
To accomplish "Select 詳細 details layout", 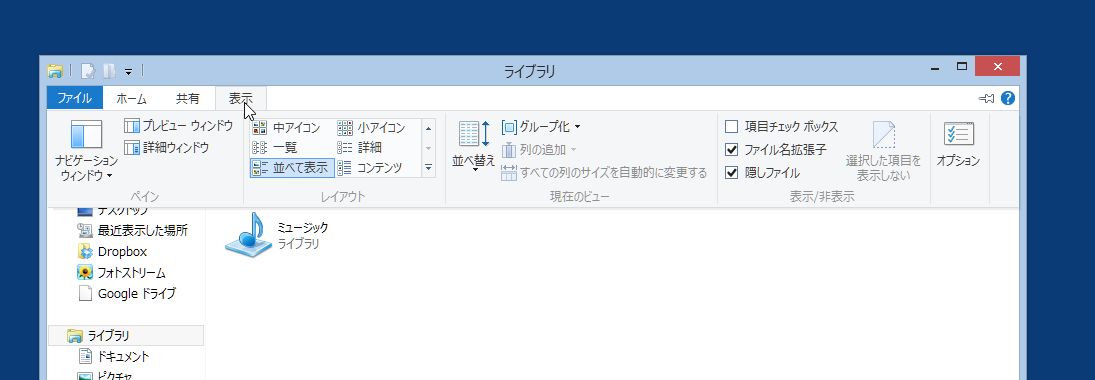I will point(360,147).
